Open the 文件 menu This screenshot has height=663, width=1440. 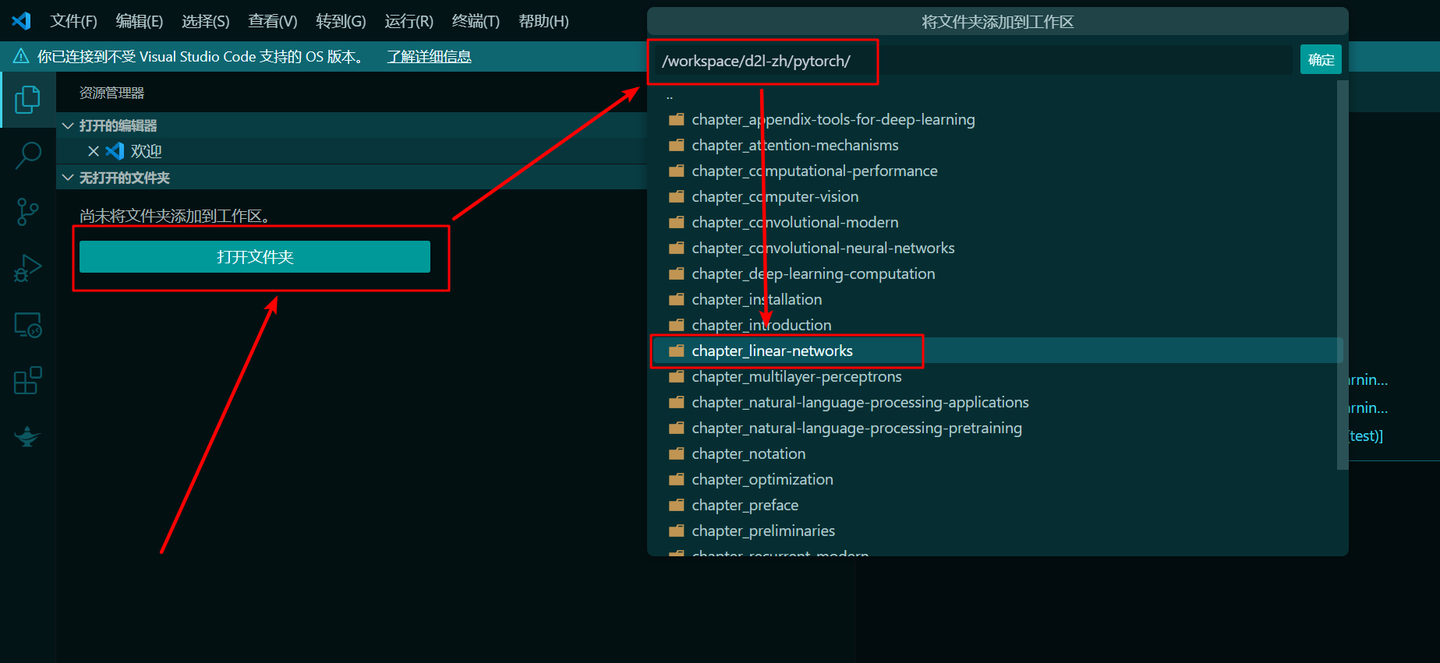(x=73, y=20)
